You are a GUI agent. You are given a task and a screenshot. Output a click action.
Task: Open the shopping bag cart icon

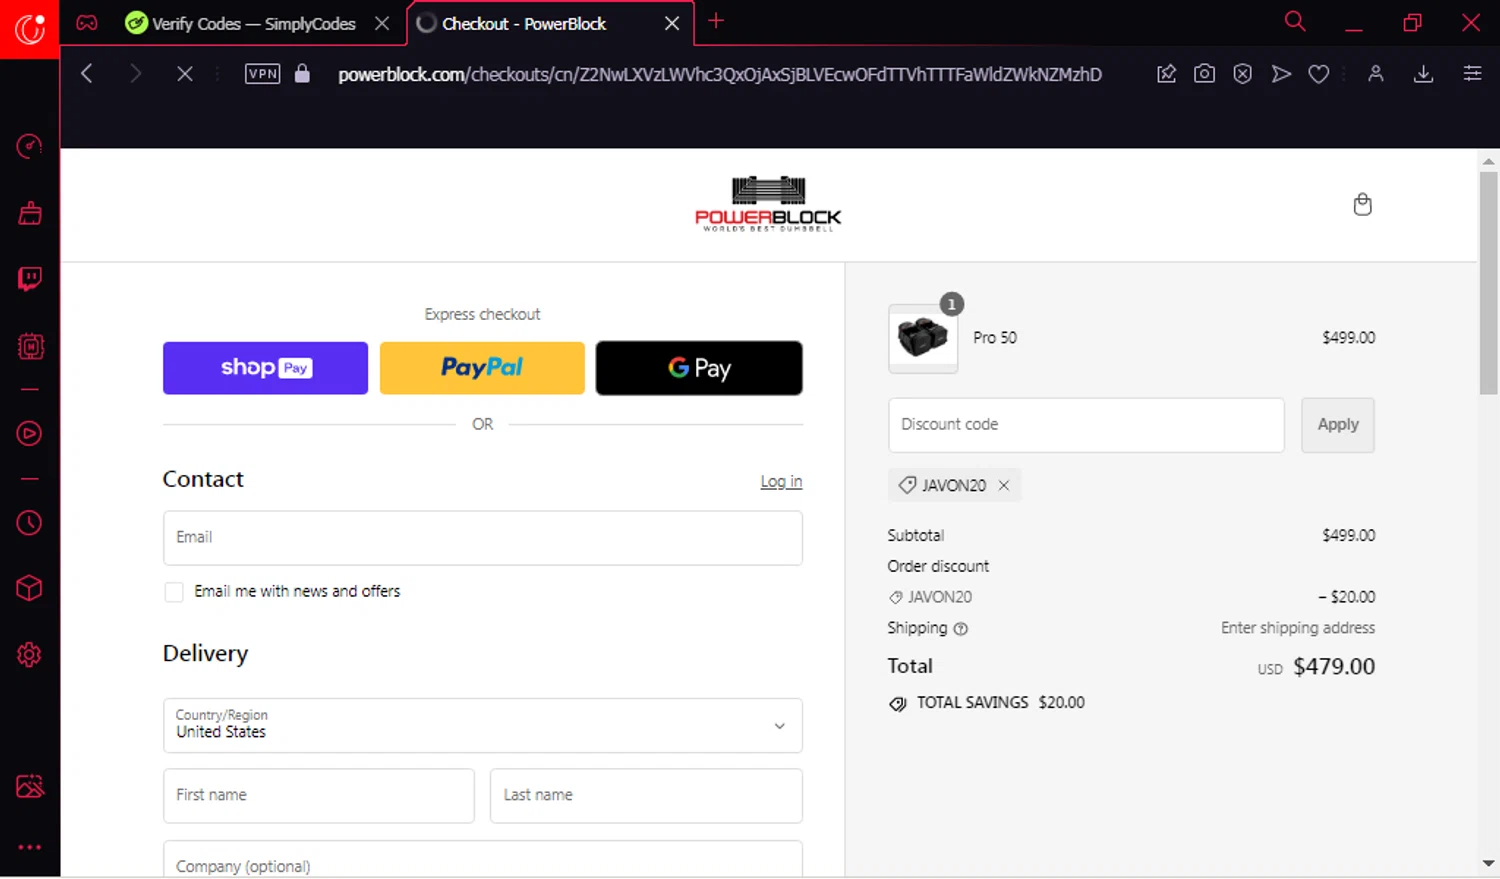tap(1362, 204)
